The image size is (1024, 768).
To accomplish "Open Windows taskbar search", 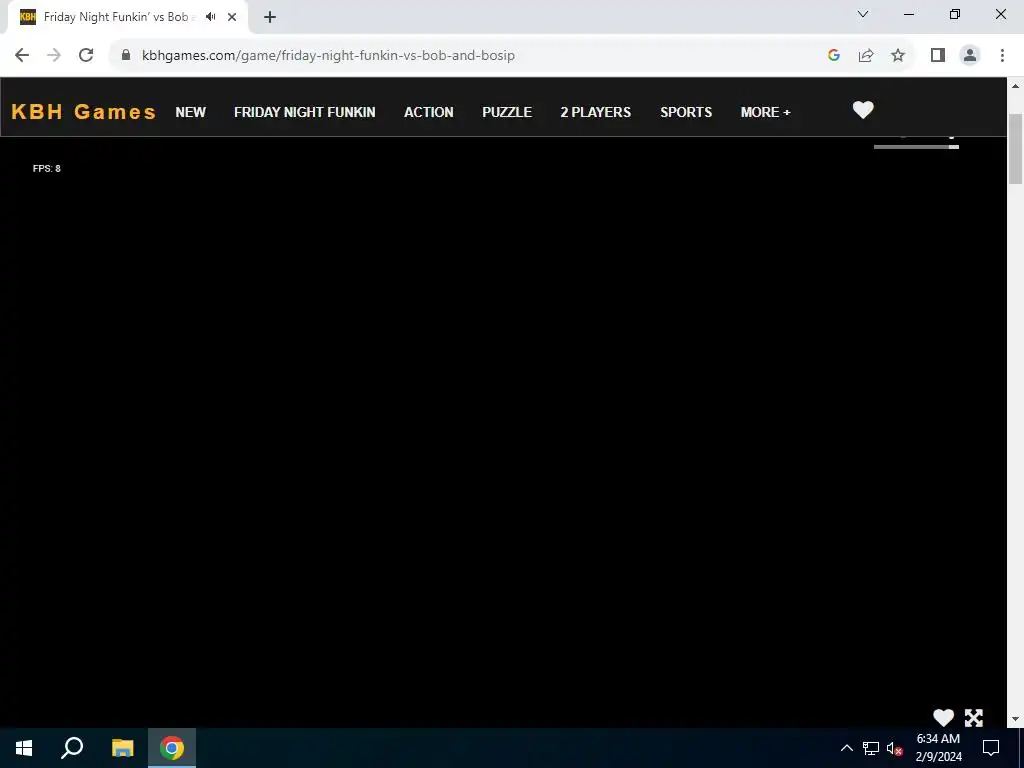I will pyautogui.click(x=72, y=748).
